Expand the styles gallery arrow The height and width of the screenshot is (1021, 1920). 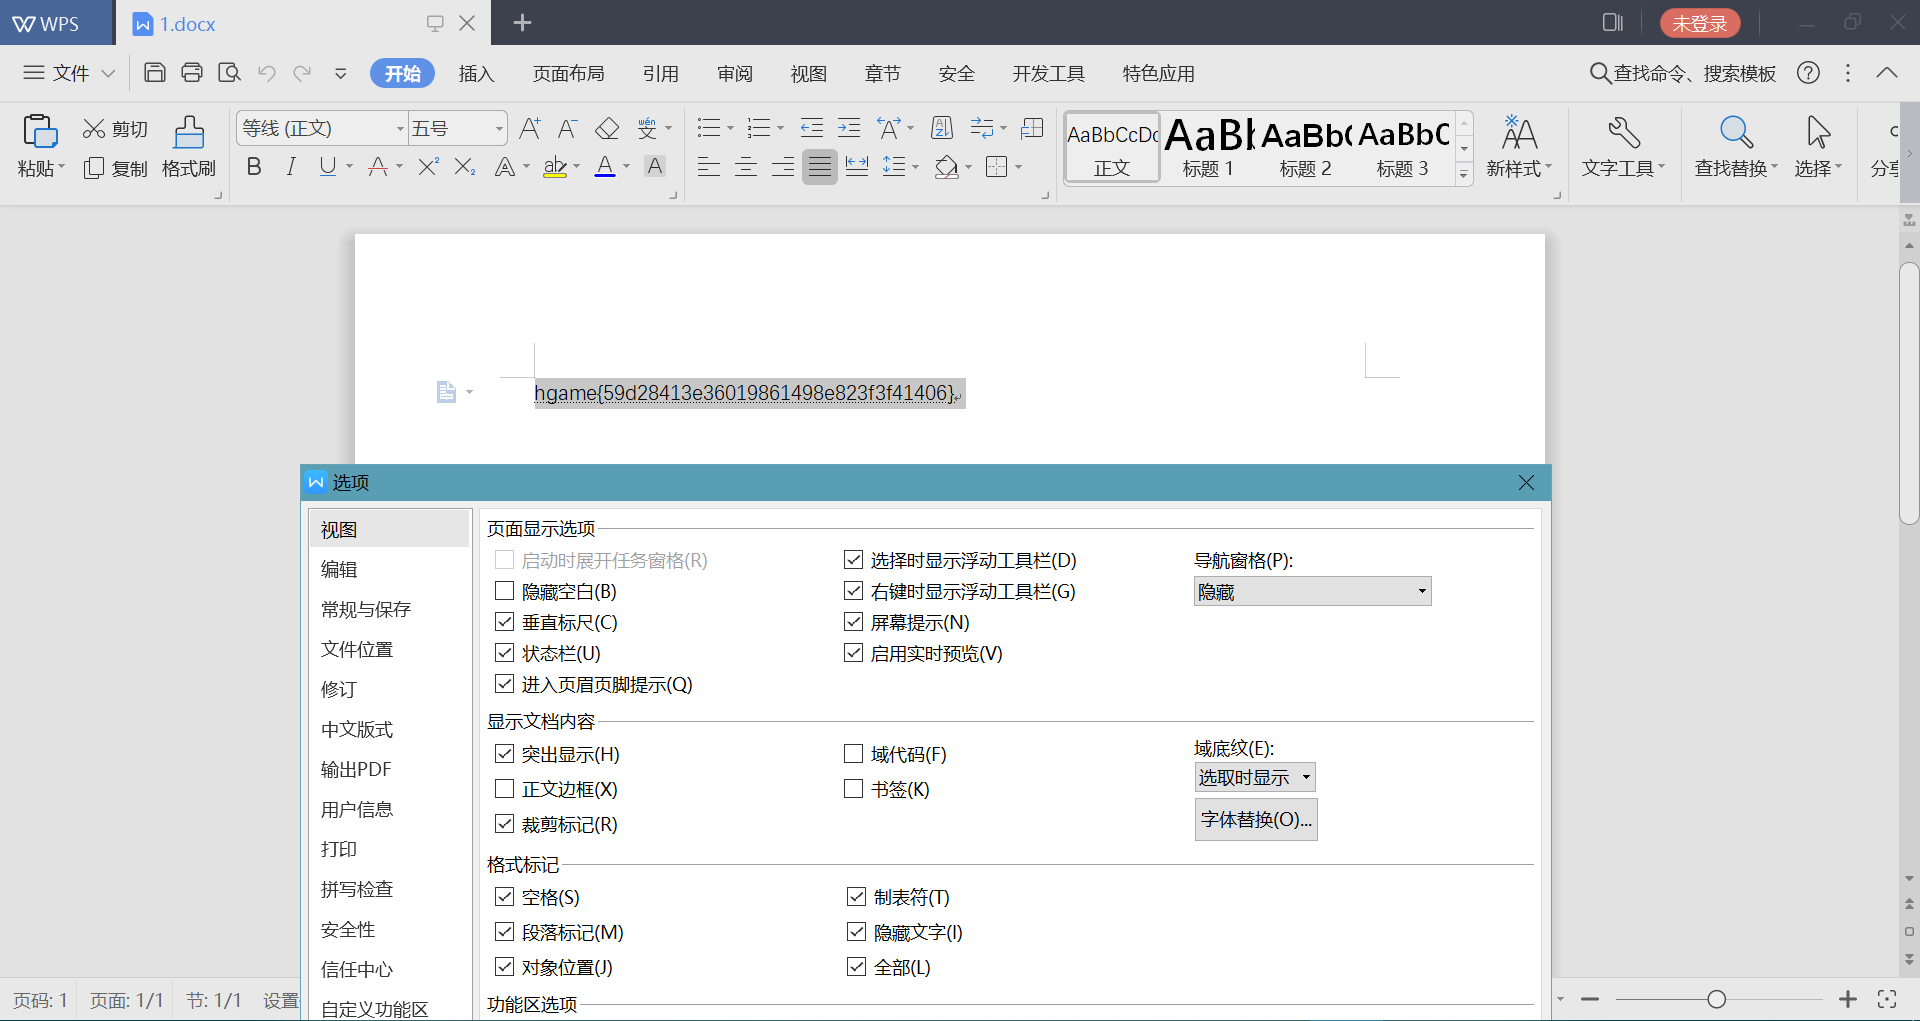click(x=1464, y=174)
